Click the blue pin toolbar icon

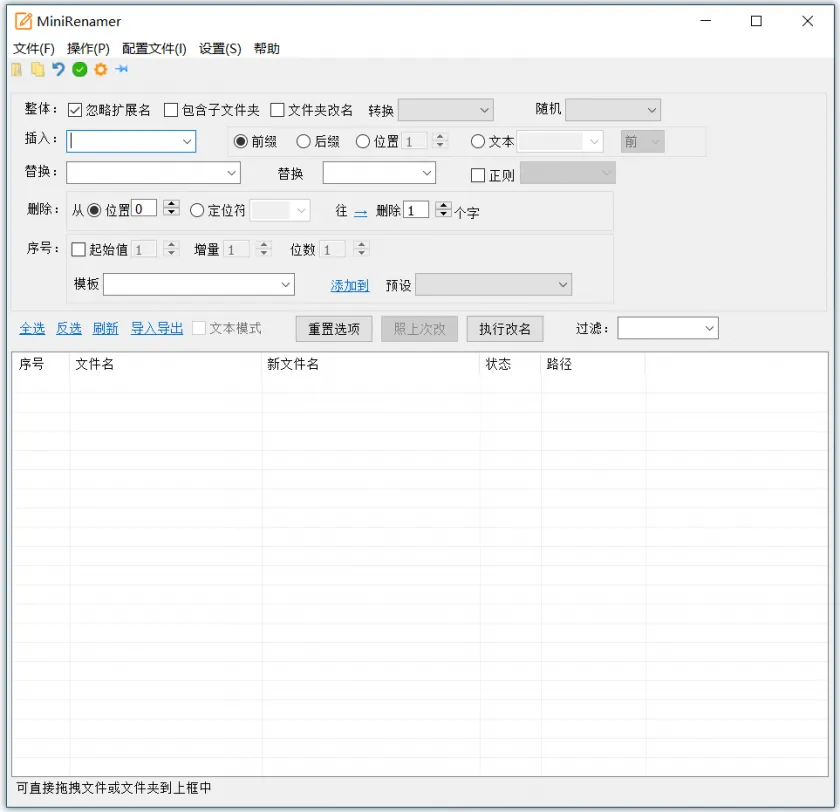tap(122, 69)
